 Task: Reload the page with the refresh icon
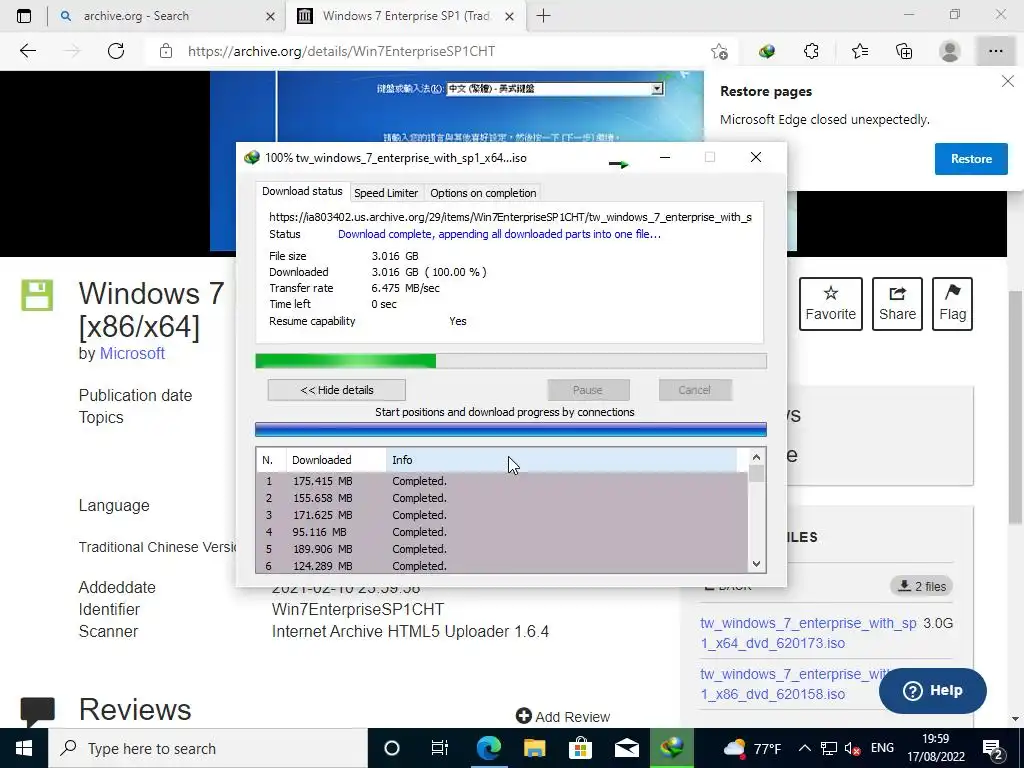pos(116,51)
